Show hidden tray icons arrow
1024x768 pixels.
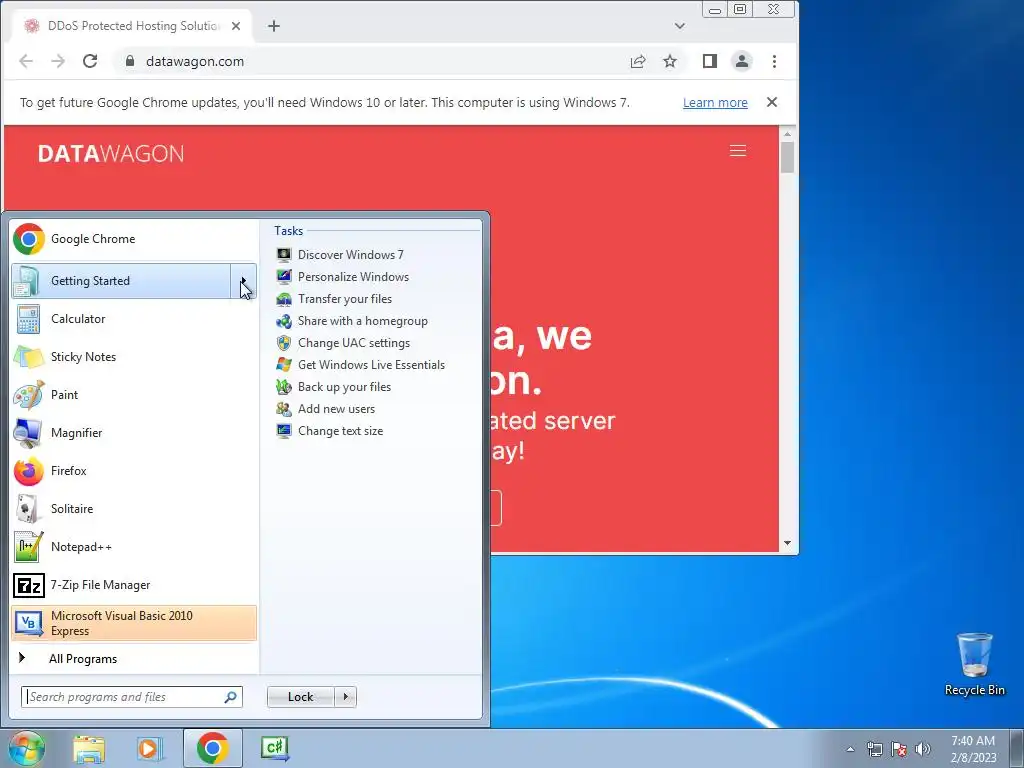point(850,749)
